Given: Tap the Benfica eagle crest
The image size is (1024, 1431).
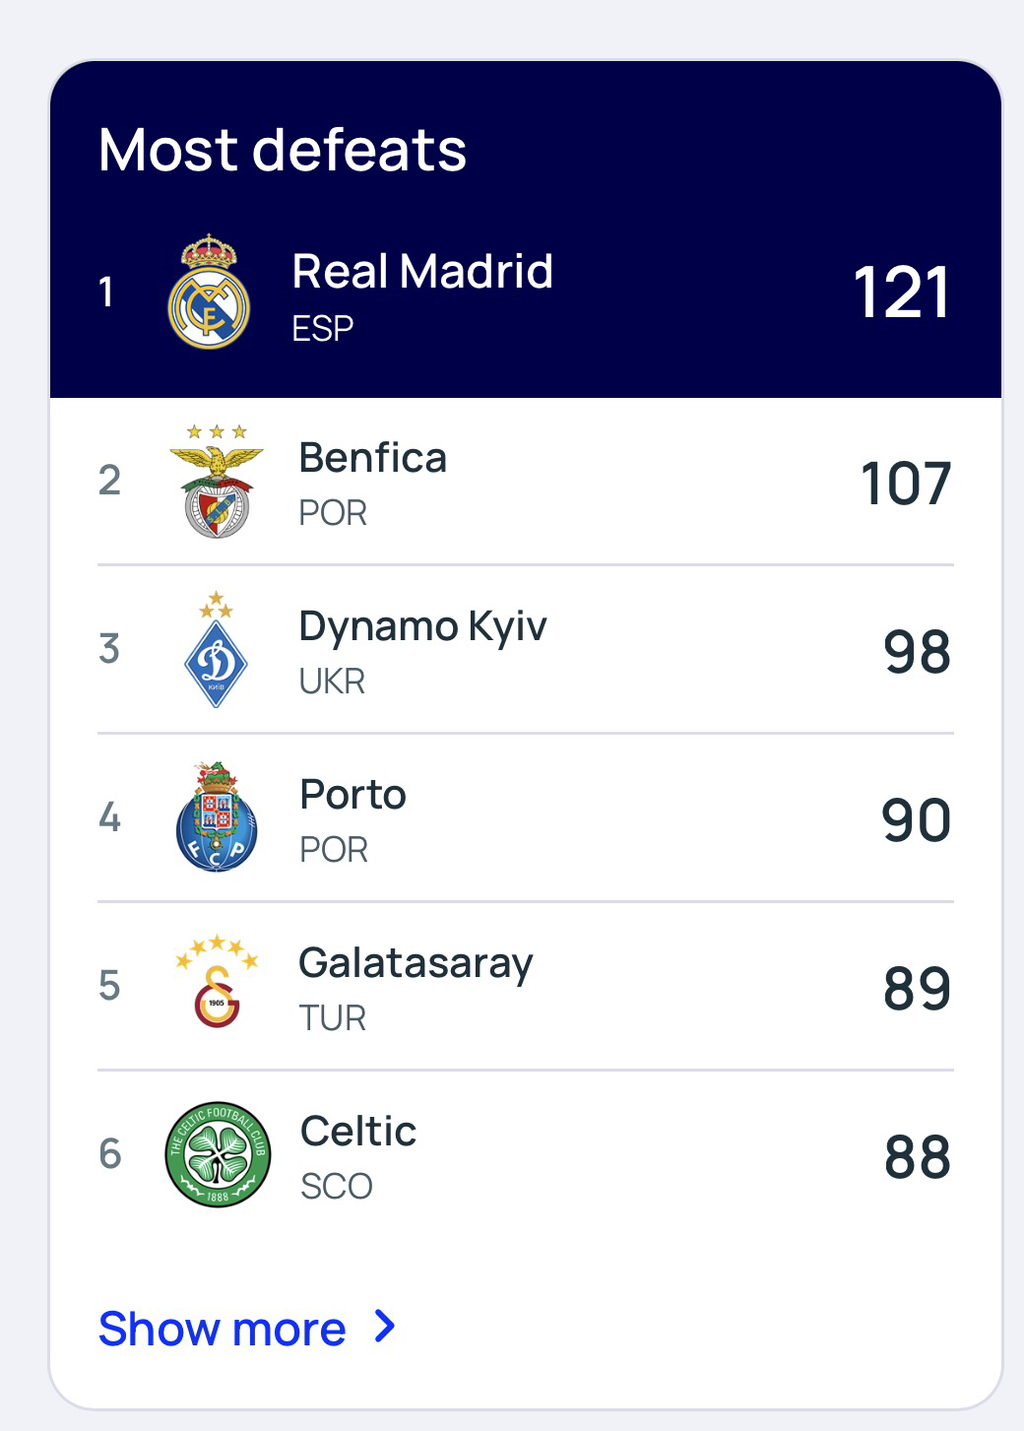Looking at the screenshot, I should pyautogui.click(x=217, y=481).
